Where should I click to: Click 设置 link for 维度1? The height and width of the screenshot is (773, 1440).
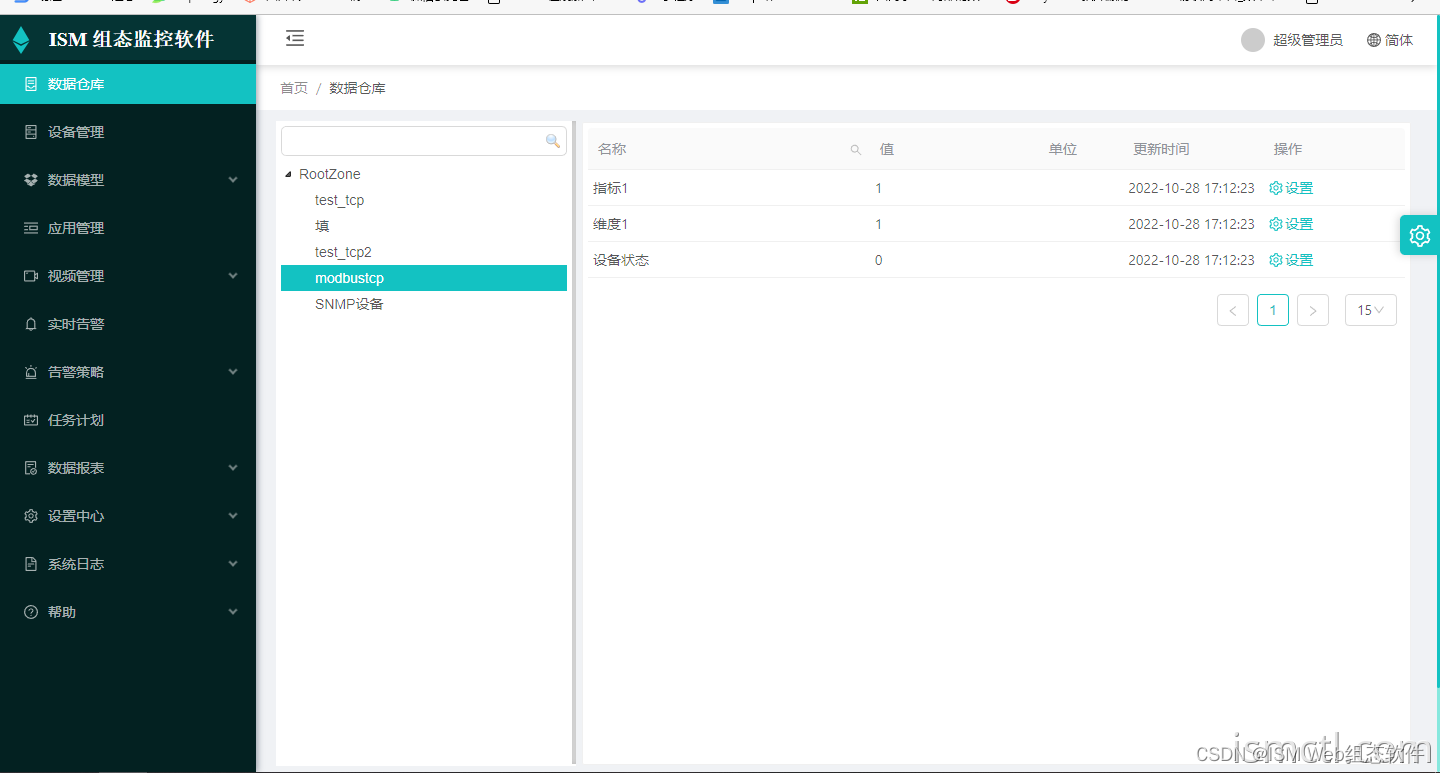tap(1299, 224)
